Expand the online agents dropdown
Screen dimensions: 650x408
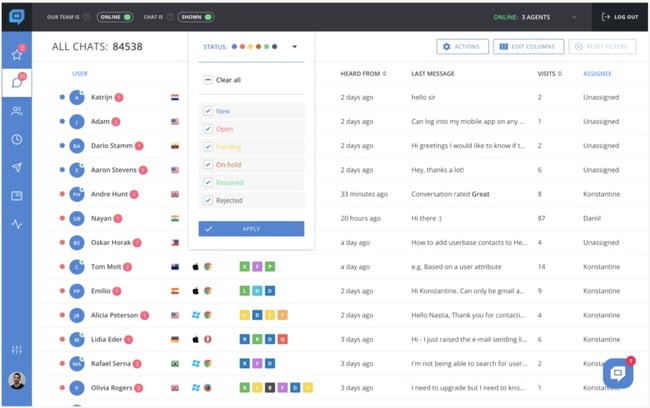pos(574,17)
